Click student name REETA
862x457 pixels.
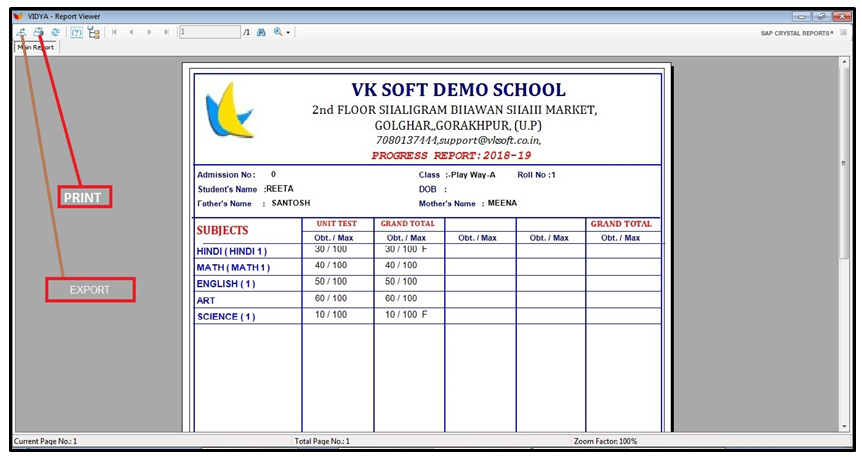tap(280, 189)
